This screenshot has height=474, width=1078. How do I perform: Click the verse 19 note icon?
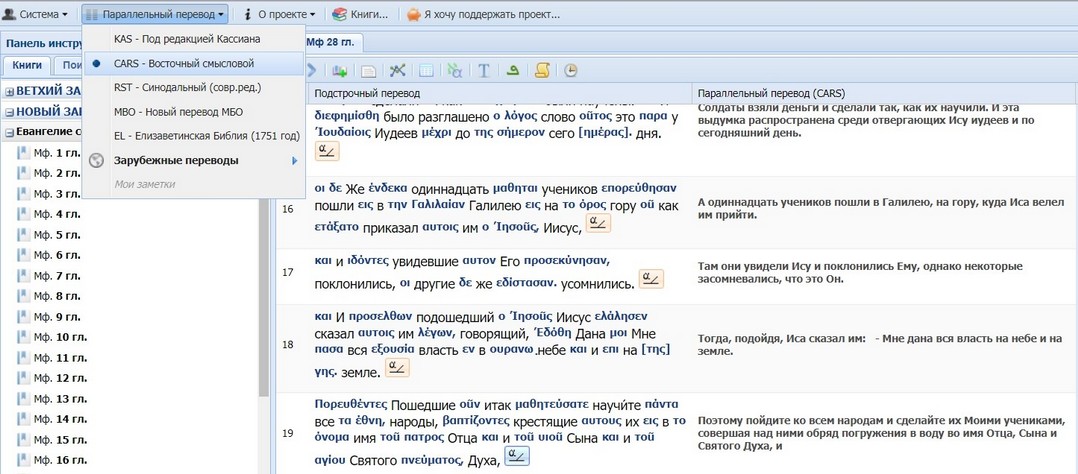[x=518, y=456]
